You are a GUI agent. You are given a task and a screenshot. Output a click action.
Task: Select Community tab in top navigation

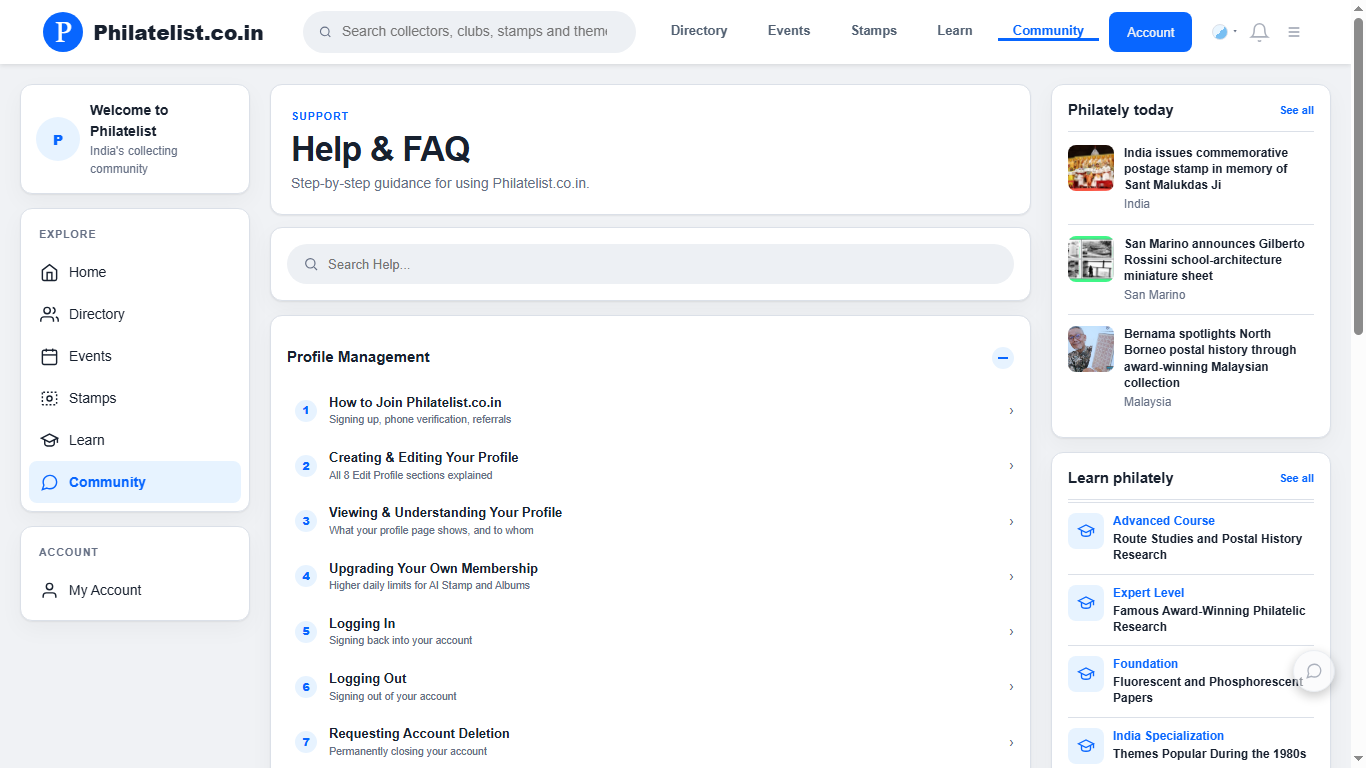click(1048, 31)
